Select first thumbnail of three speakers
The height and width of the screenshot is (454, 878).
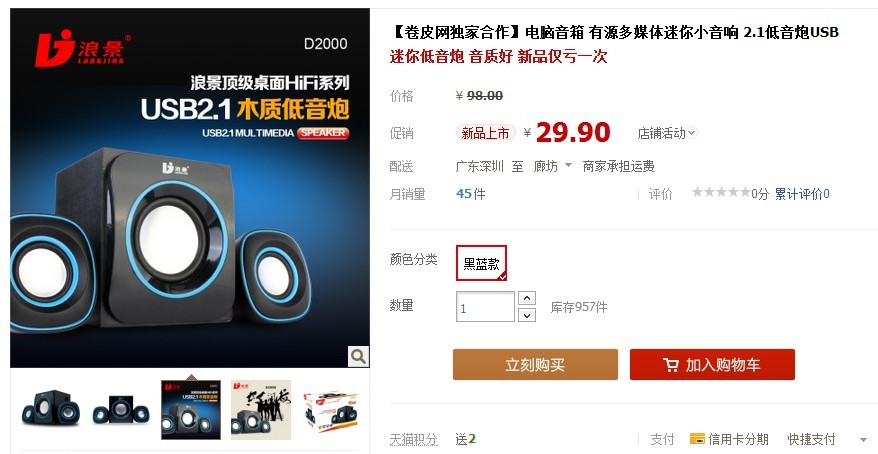click(51, 409)
